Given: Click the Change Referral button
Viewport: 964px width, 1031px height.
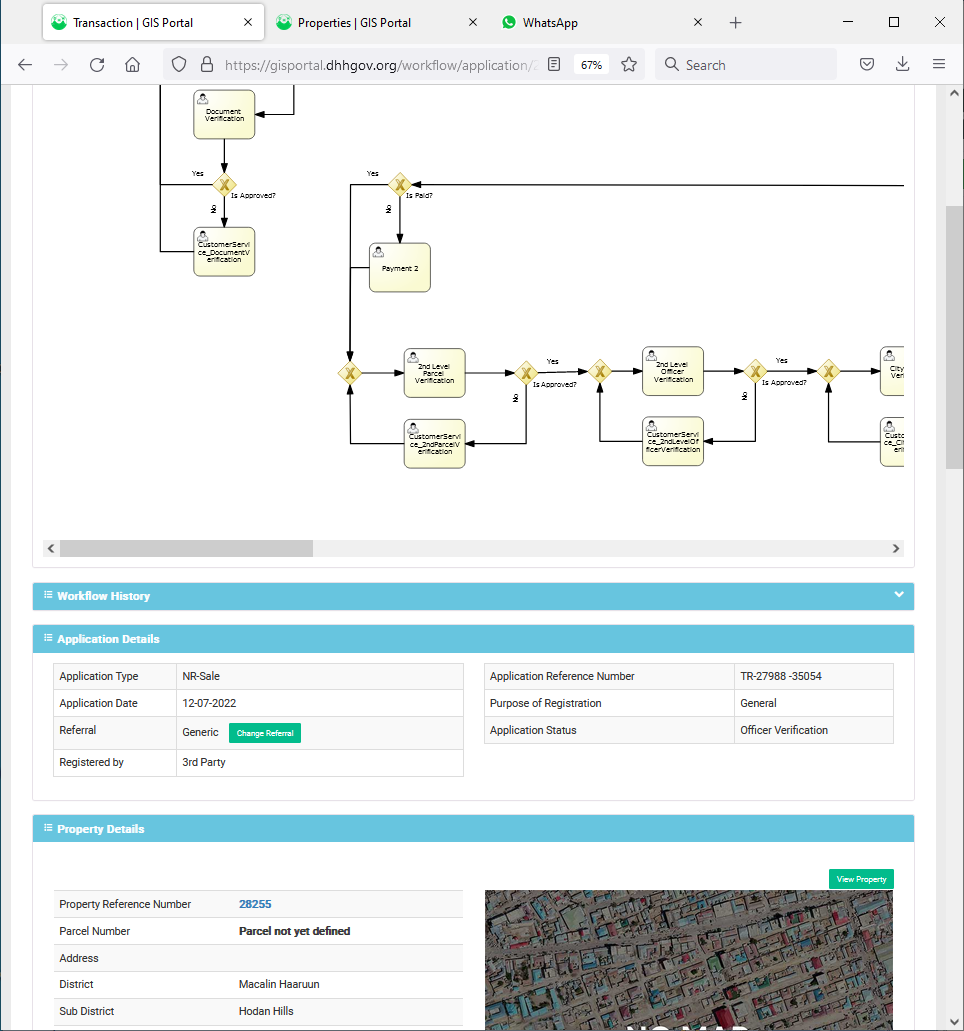Looking at the screenshot, I should [x=265, y=733].
